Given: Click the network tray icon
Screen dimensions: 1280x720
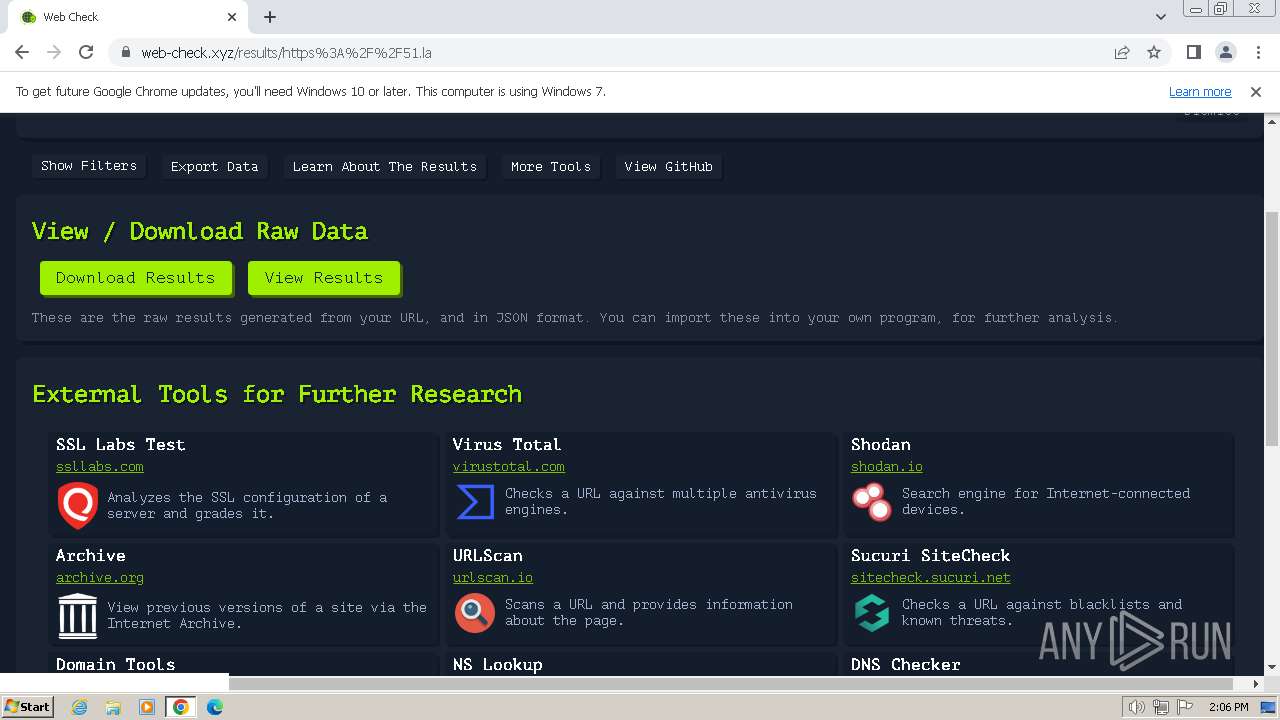Looking at the screenshot, I should pyautogui.click(x=1161, y=707).
